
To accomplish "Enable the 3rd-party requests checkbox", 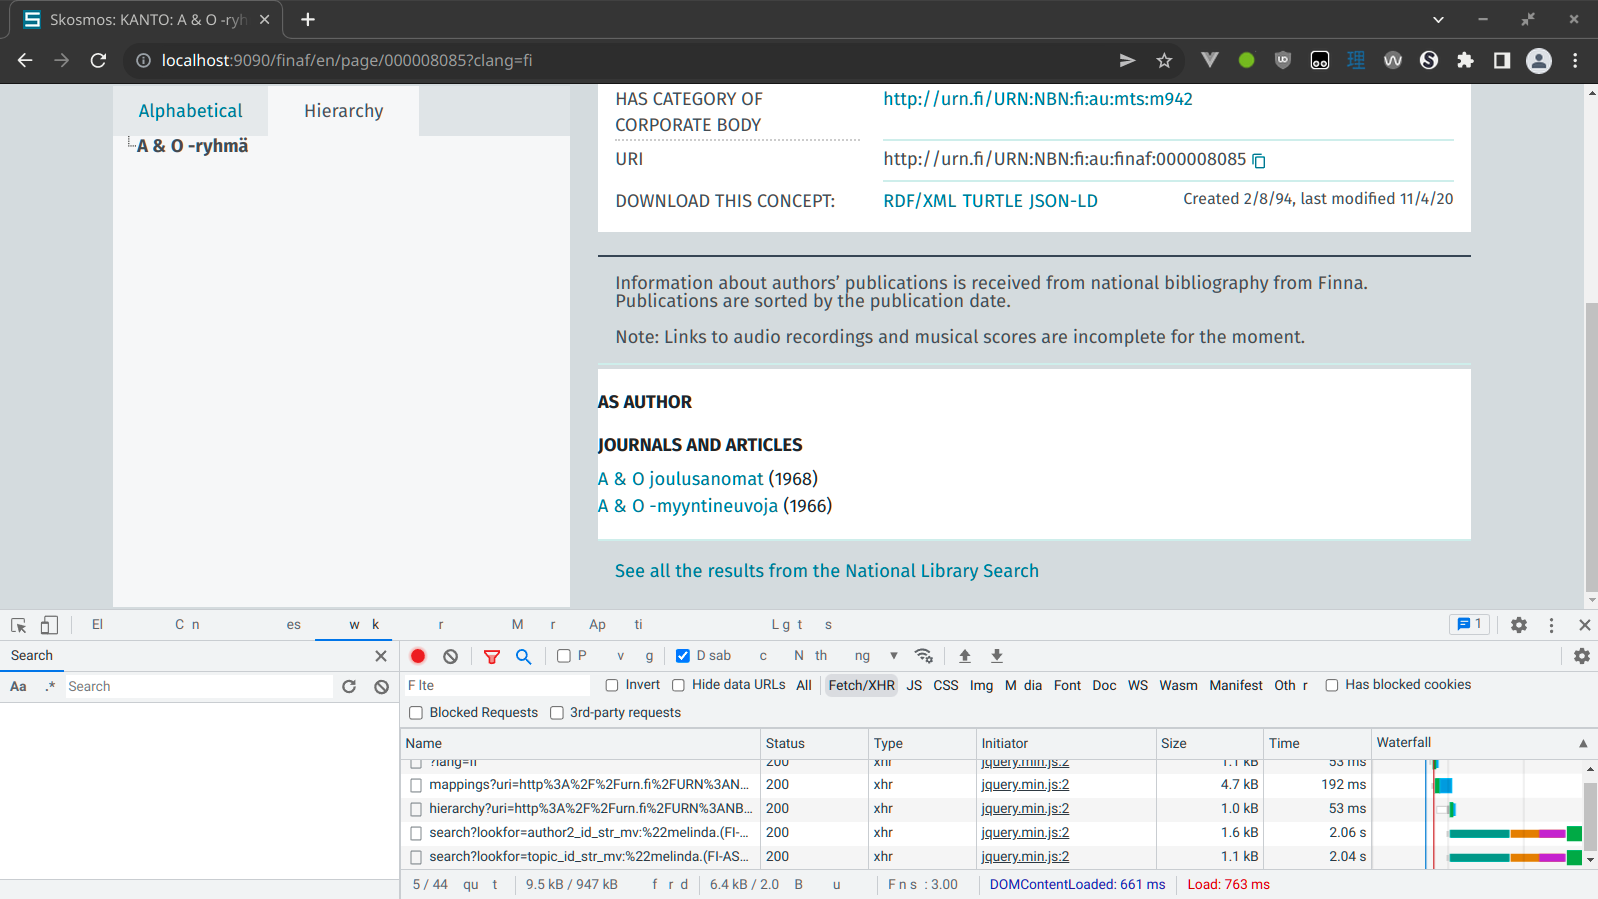I will pos(557,713).
